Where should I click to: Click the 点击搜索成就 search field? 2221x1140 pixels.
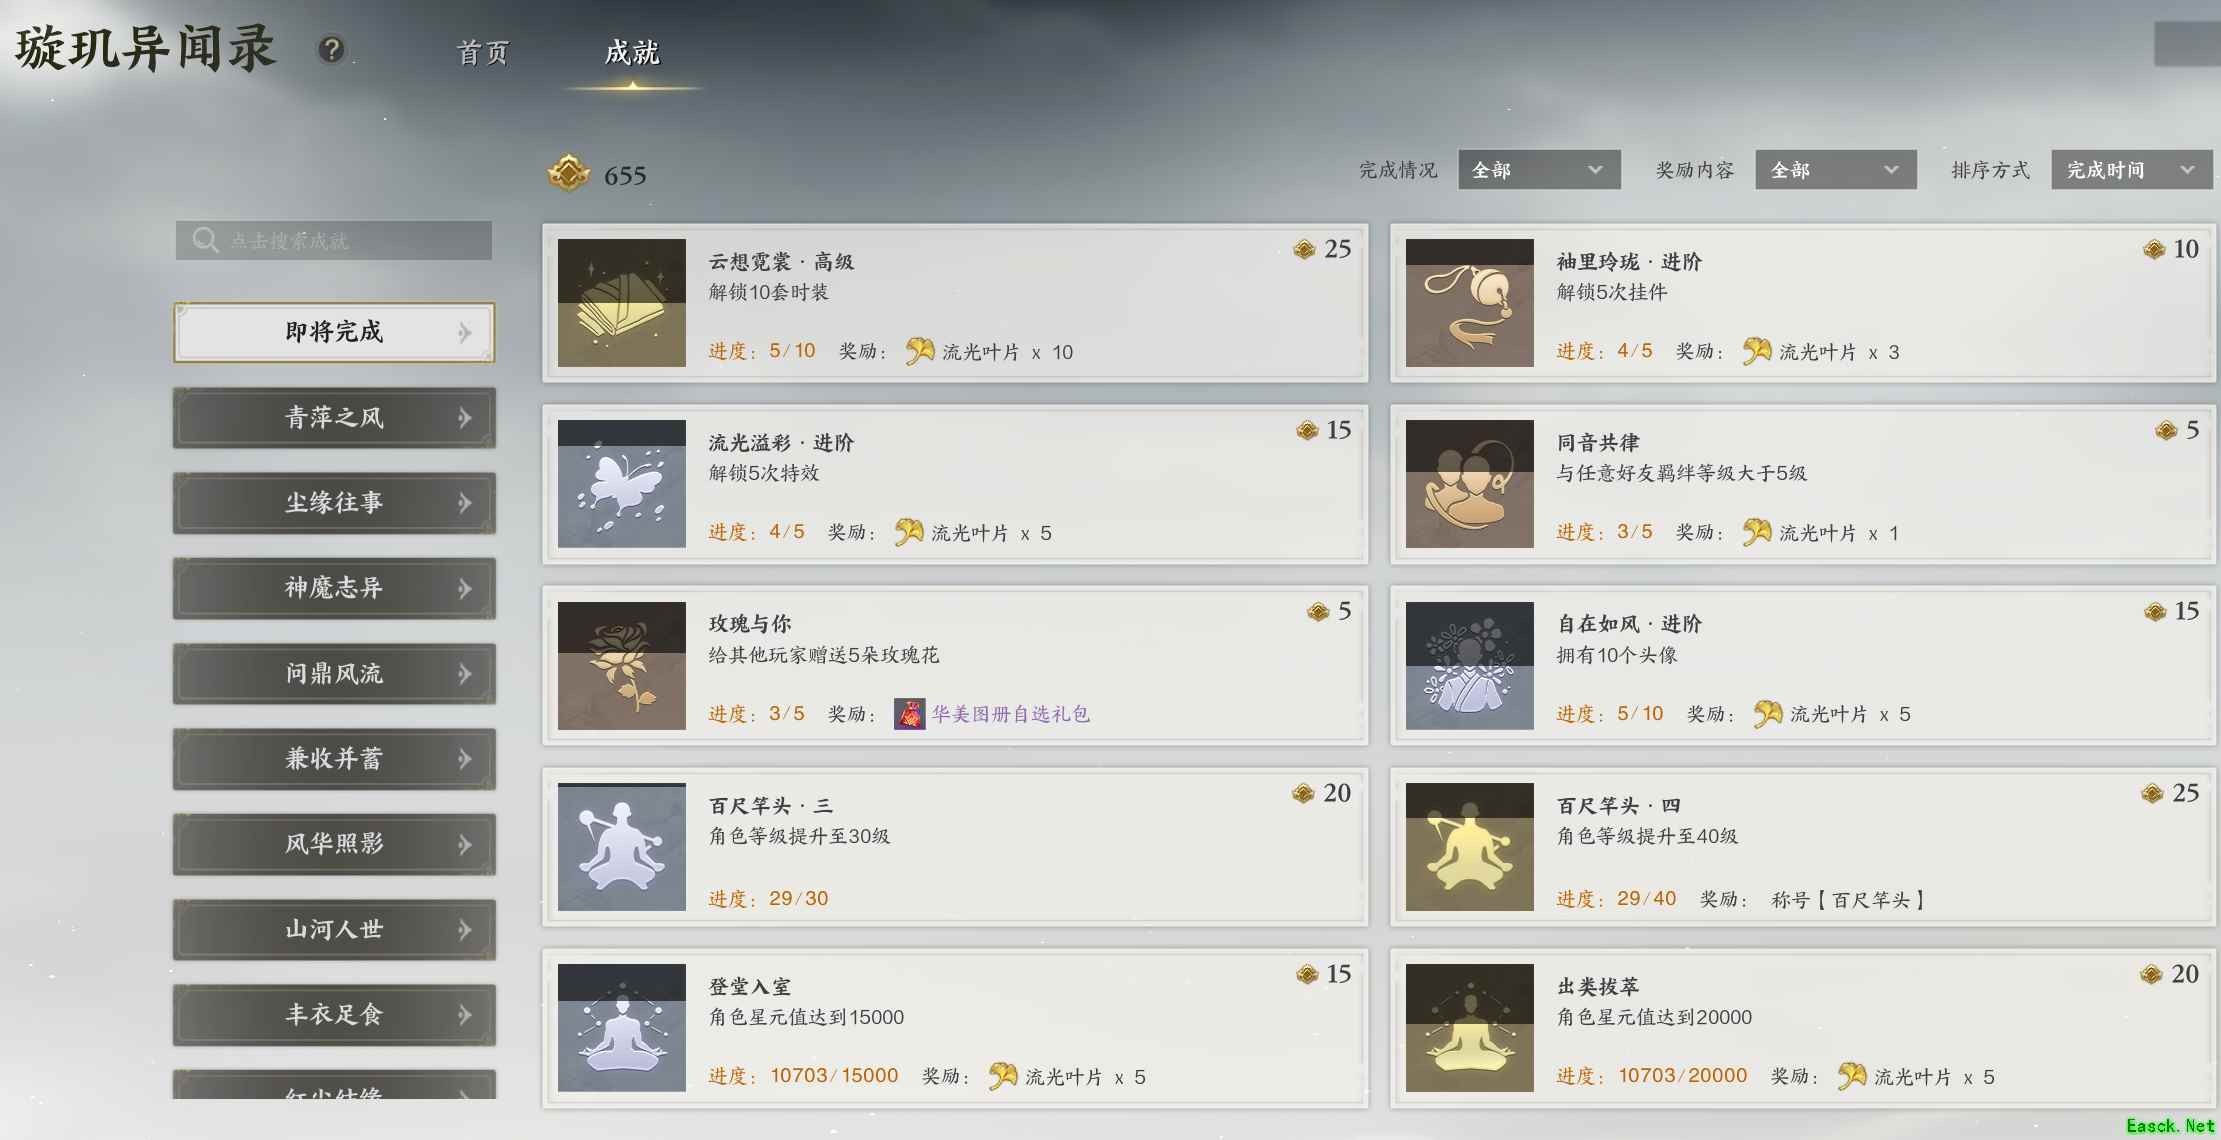coord(334,241)
